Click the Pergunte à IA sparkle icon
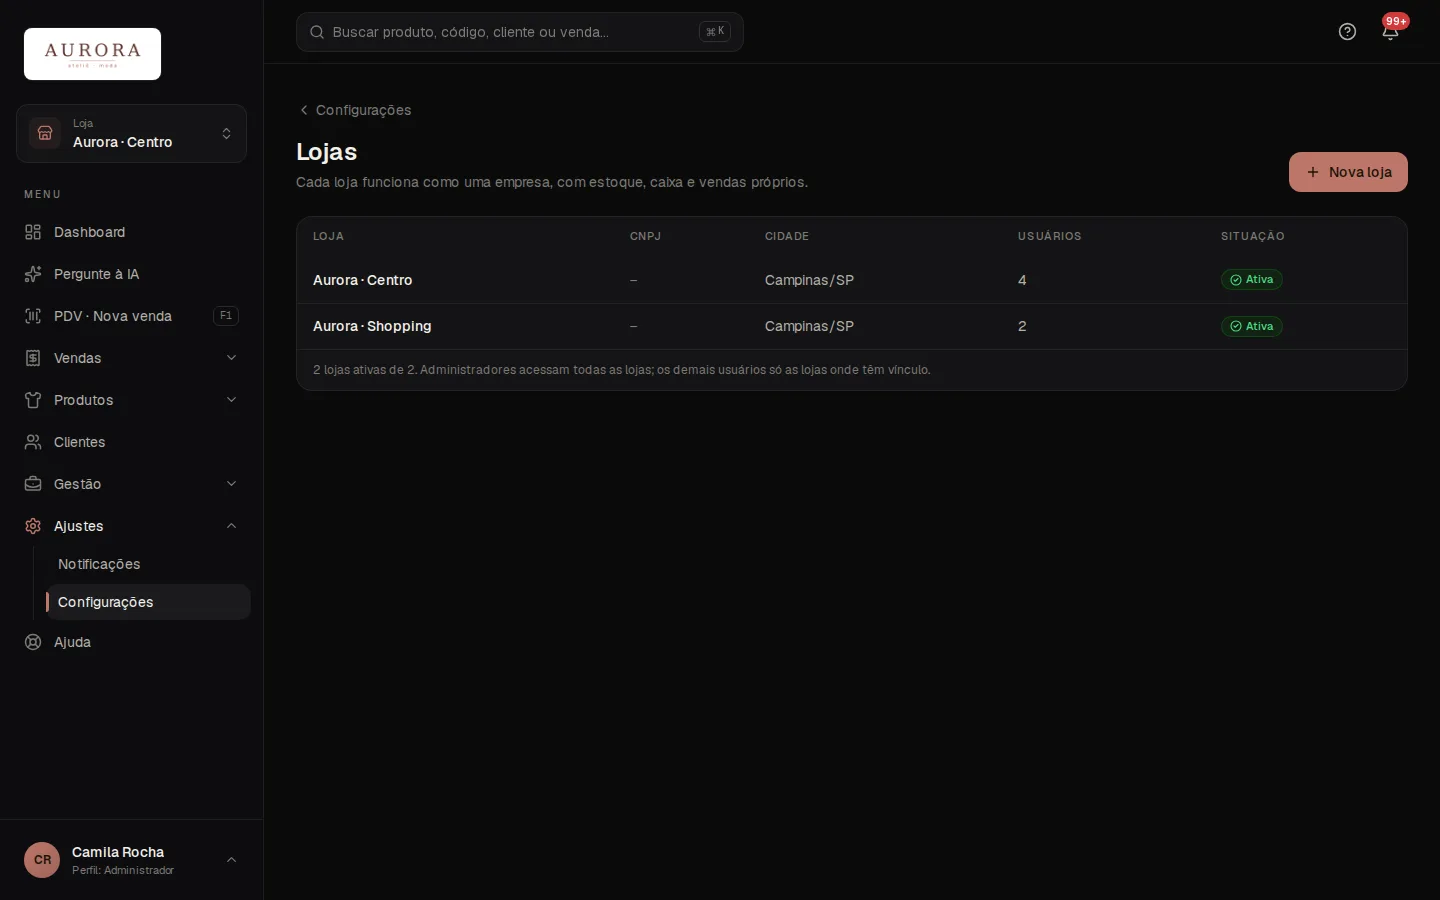This screenshot has width=1440, height=900. coord(33,274)
